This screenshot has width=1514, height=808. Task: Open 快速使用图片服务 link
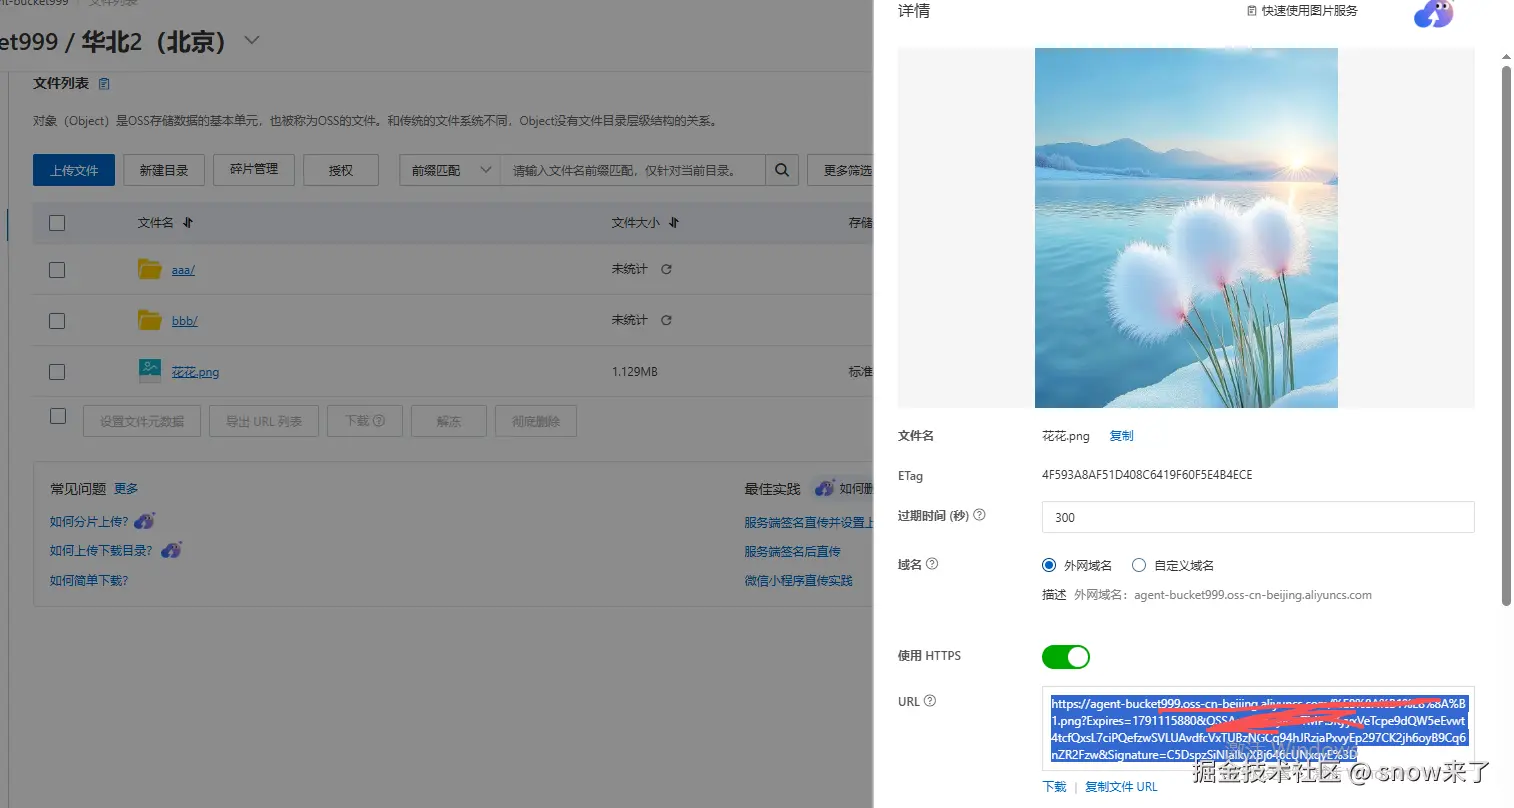[x=1302, y=11]
